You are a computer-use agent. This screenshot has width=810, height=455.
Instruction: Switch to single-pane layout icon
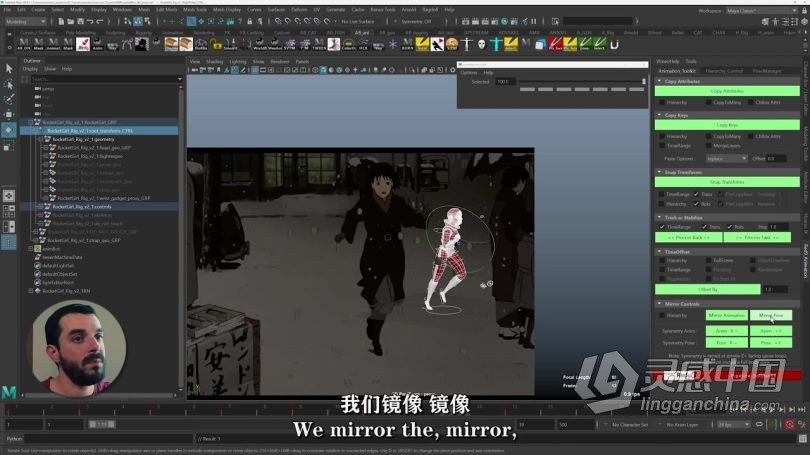click(x=9, y=196)
